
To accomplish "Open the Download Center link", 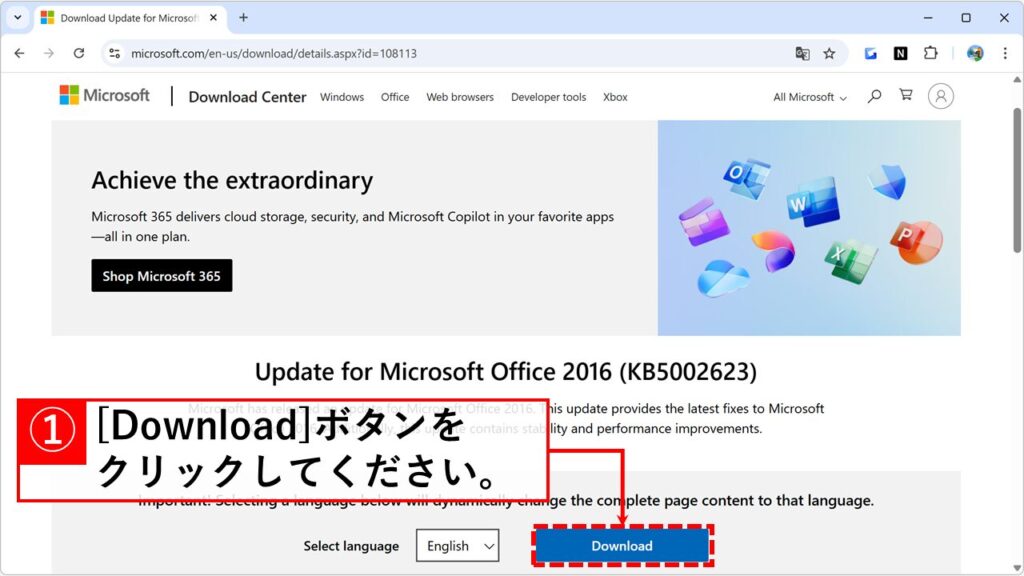I will point(247,97).
